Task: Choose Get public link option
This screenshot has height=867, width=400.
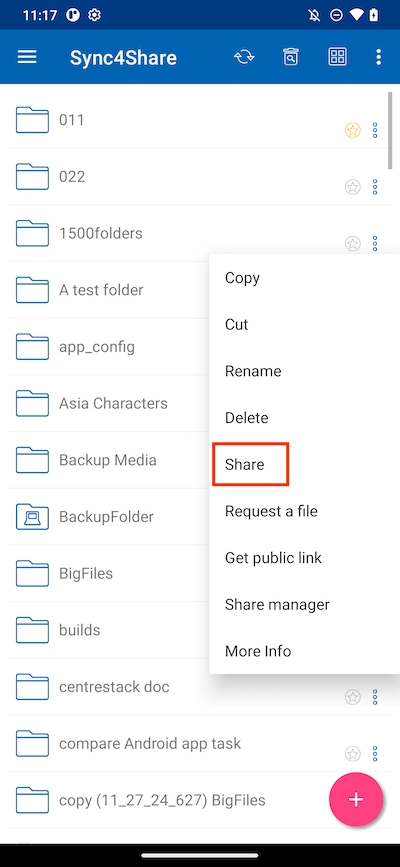Action: tap(273, 558)
